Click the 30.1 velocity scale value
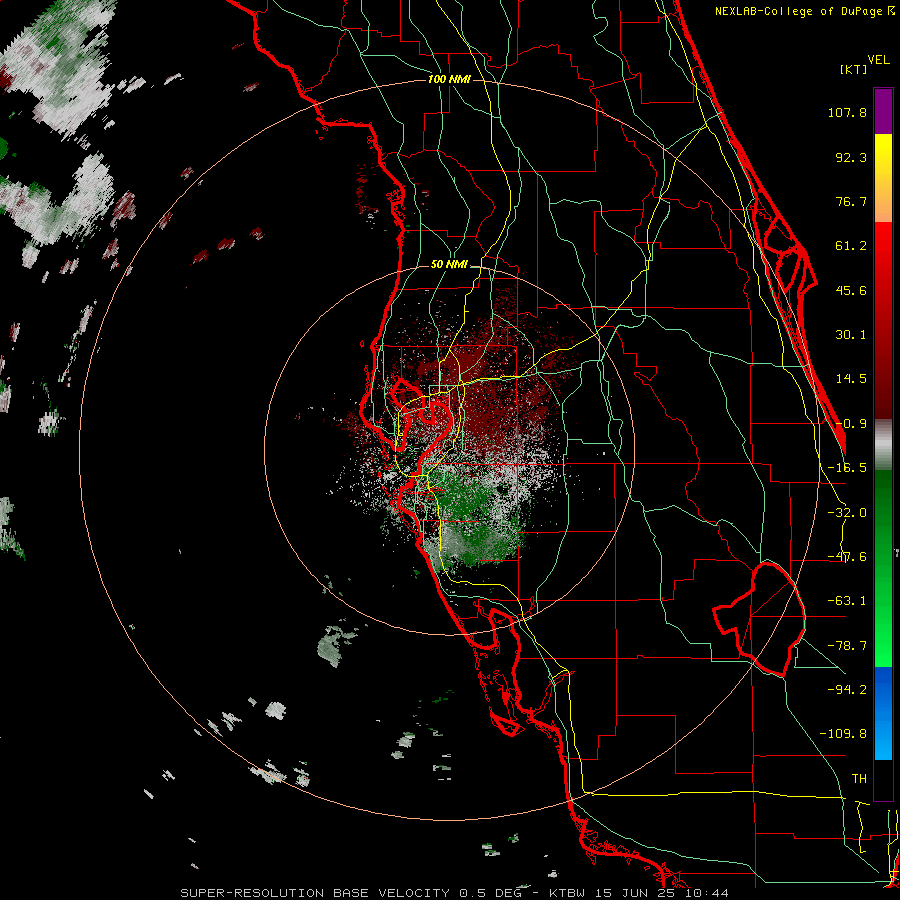The height and width of the screenshot is (900, 900). (x=851, y=335)
